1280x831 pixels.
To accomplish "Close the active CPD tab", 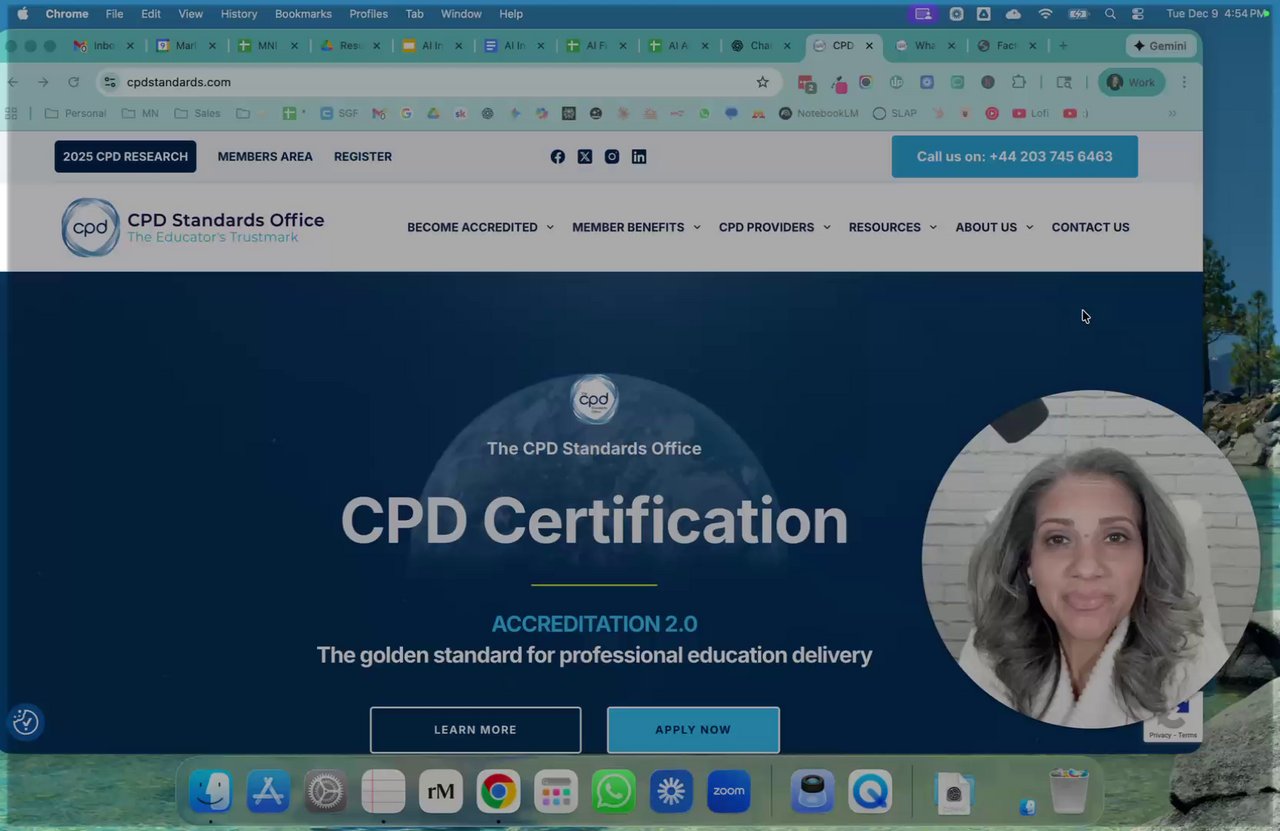I will [869, 46].
